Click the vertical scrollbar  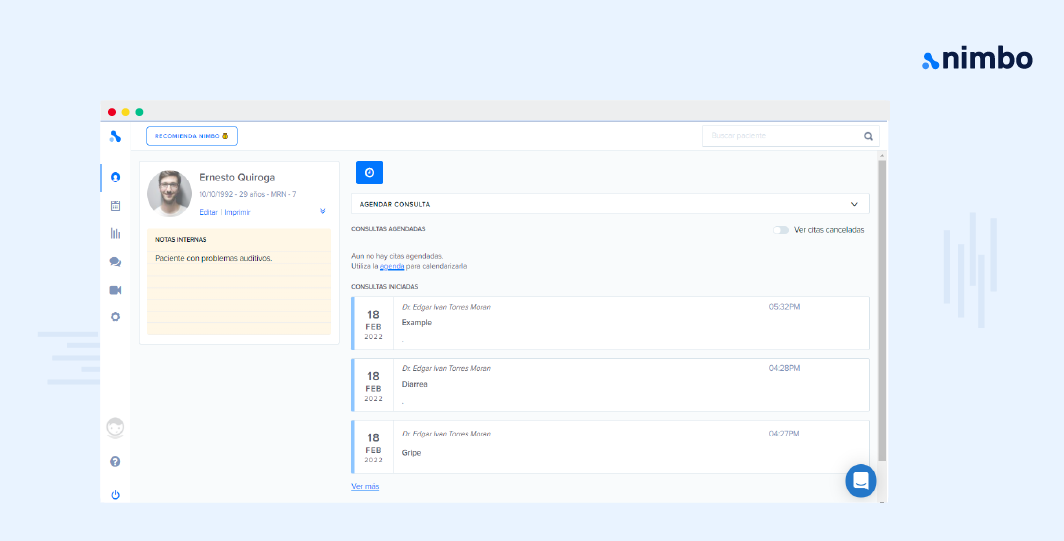click(882, 311)
